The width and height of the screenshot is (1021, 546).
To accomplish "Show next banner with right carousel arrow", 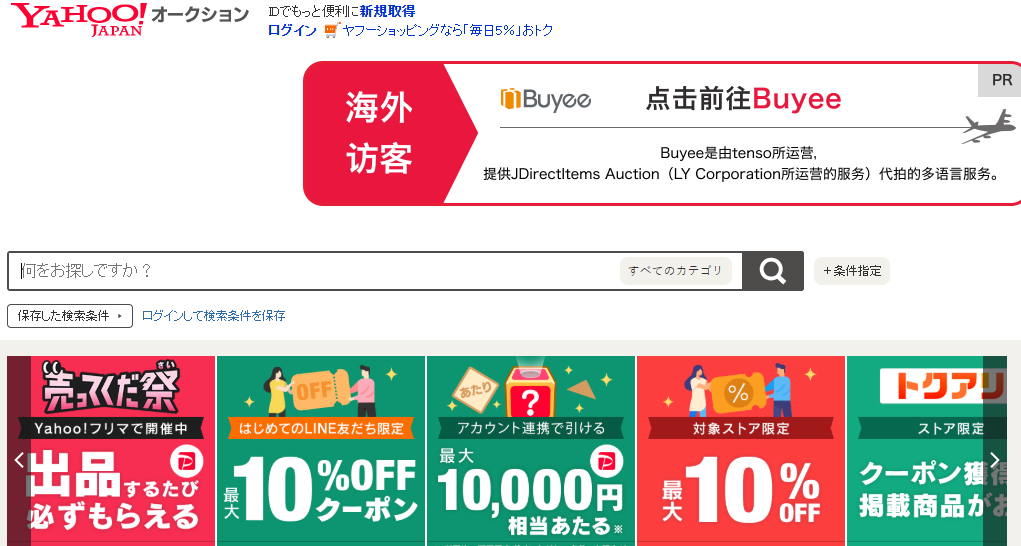I will coord(994,460).
